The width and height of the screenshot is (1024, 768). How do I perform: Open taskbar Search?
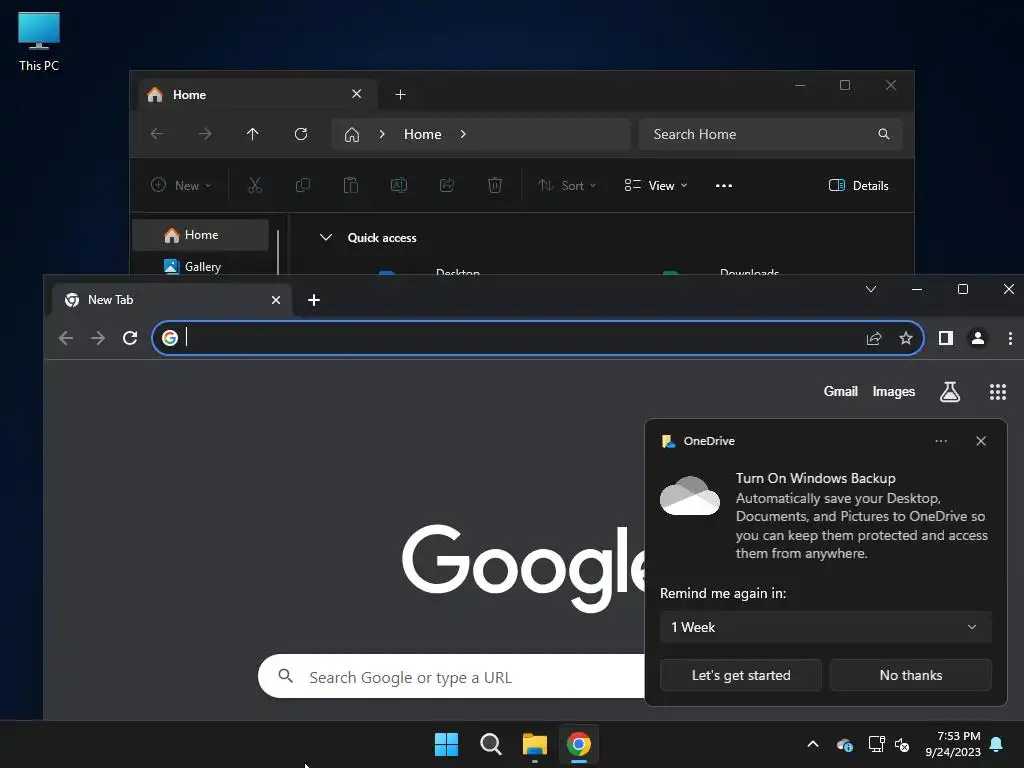pos(490,744)
